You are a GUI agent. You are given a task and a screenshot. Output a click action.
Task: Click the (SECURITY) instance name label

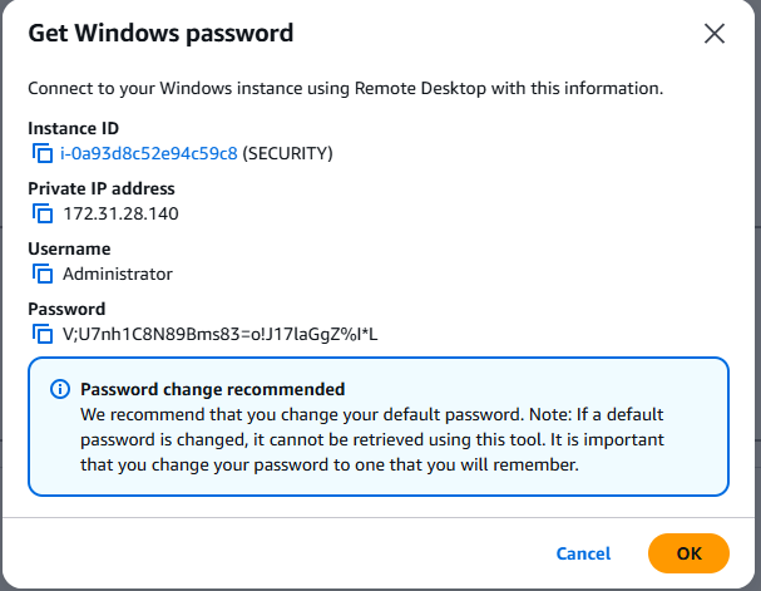click(288, 153)
